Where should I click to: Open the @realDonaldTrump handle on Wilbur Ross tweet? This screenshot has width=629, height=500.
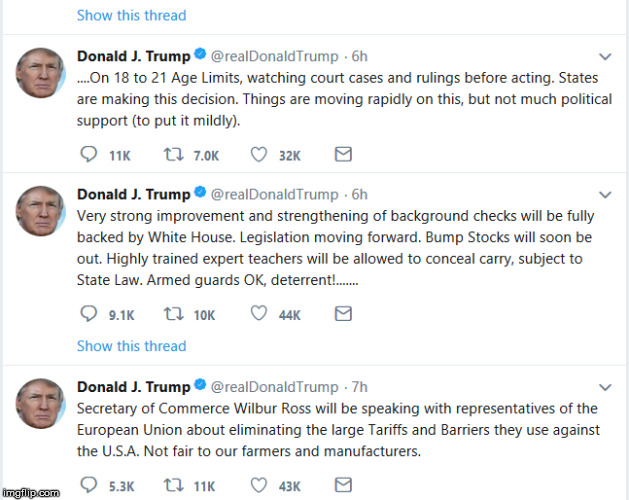274,387
